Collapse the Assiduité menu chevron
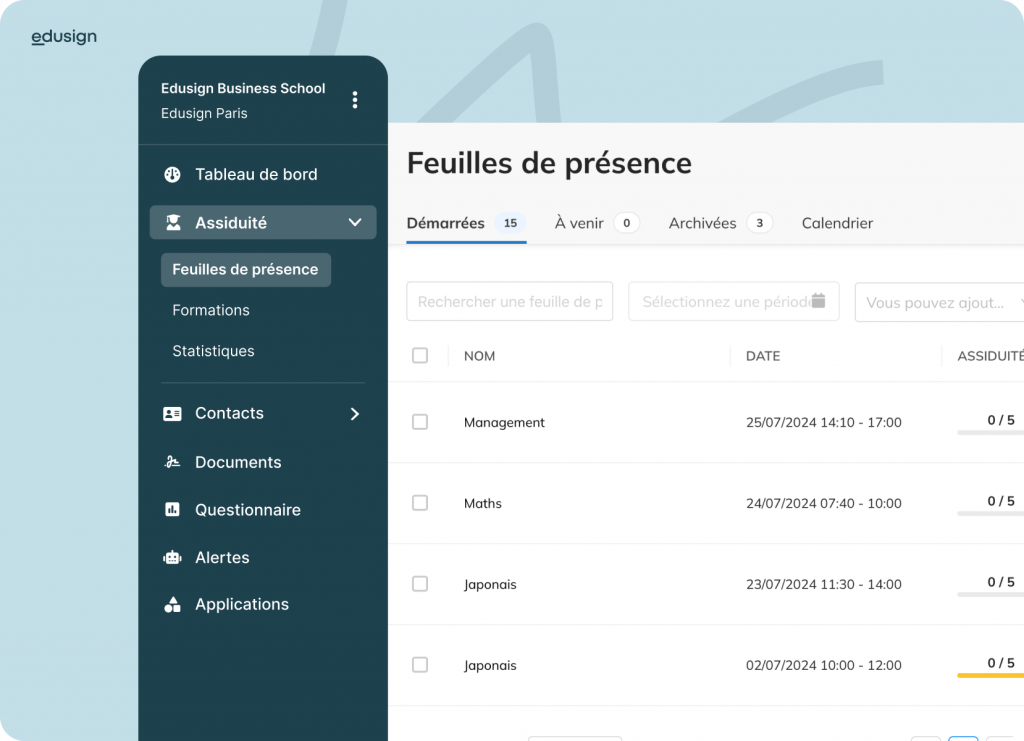This screenshot has width=1024, height=741. 355,223
